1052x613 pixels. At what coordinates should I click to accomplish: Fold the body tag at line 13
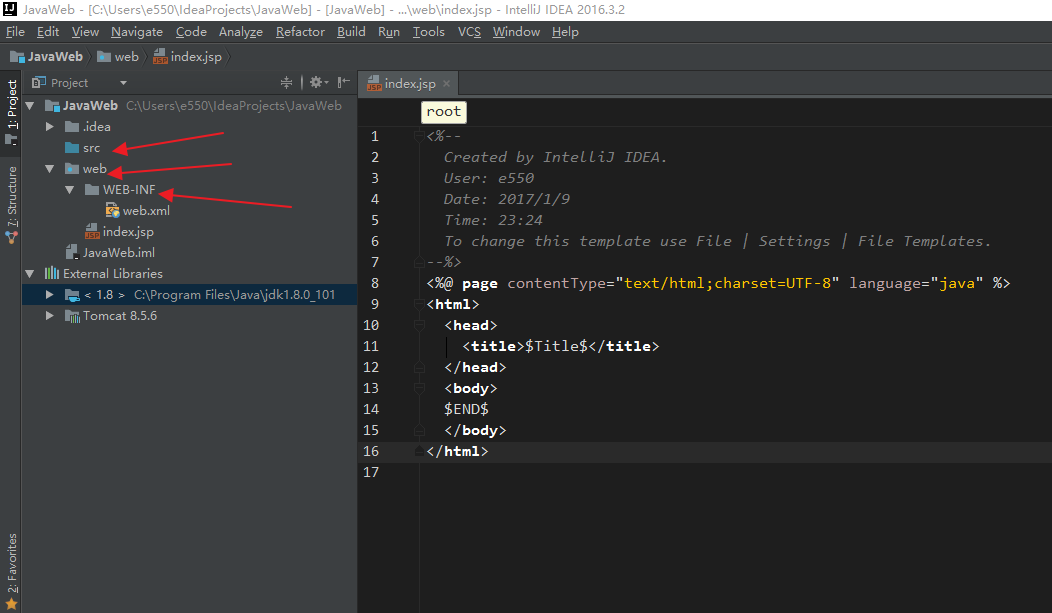click(x=419, y=388)
